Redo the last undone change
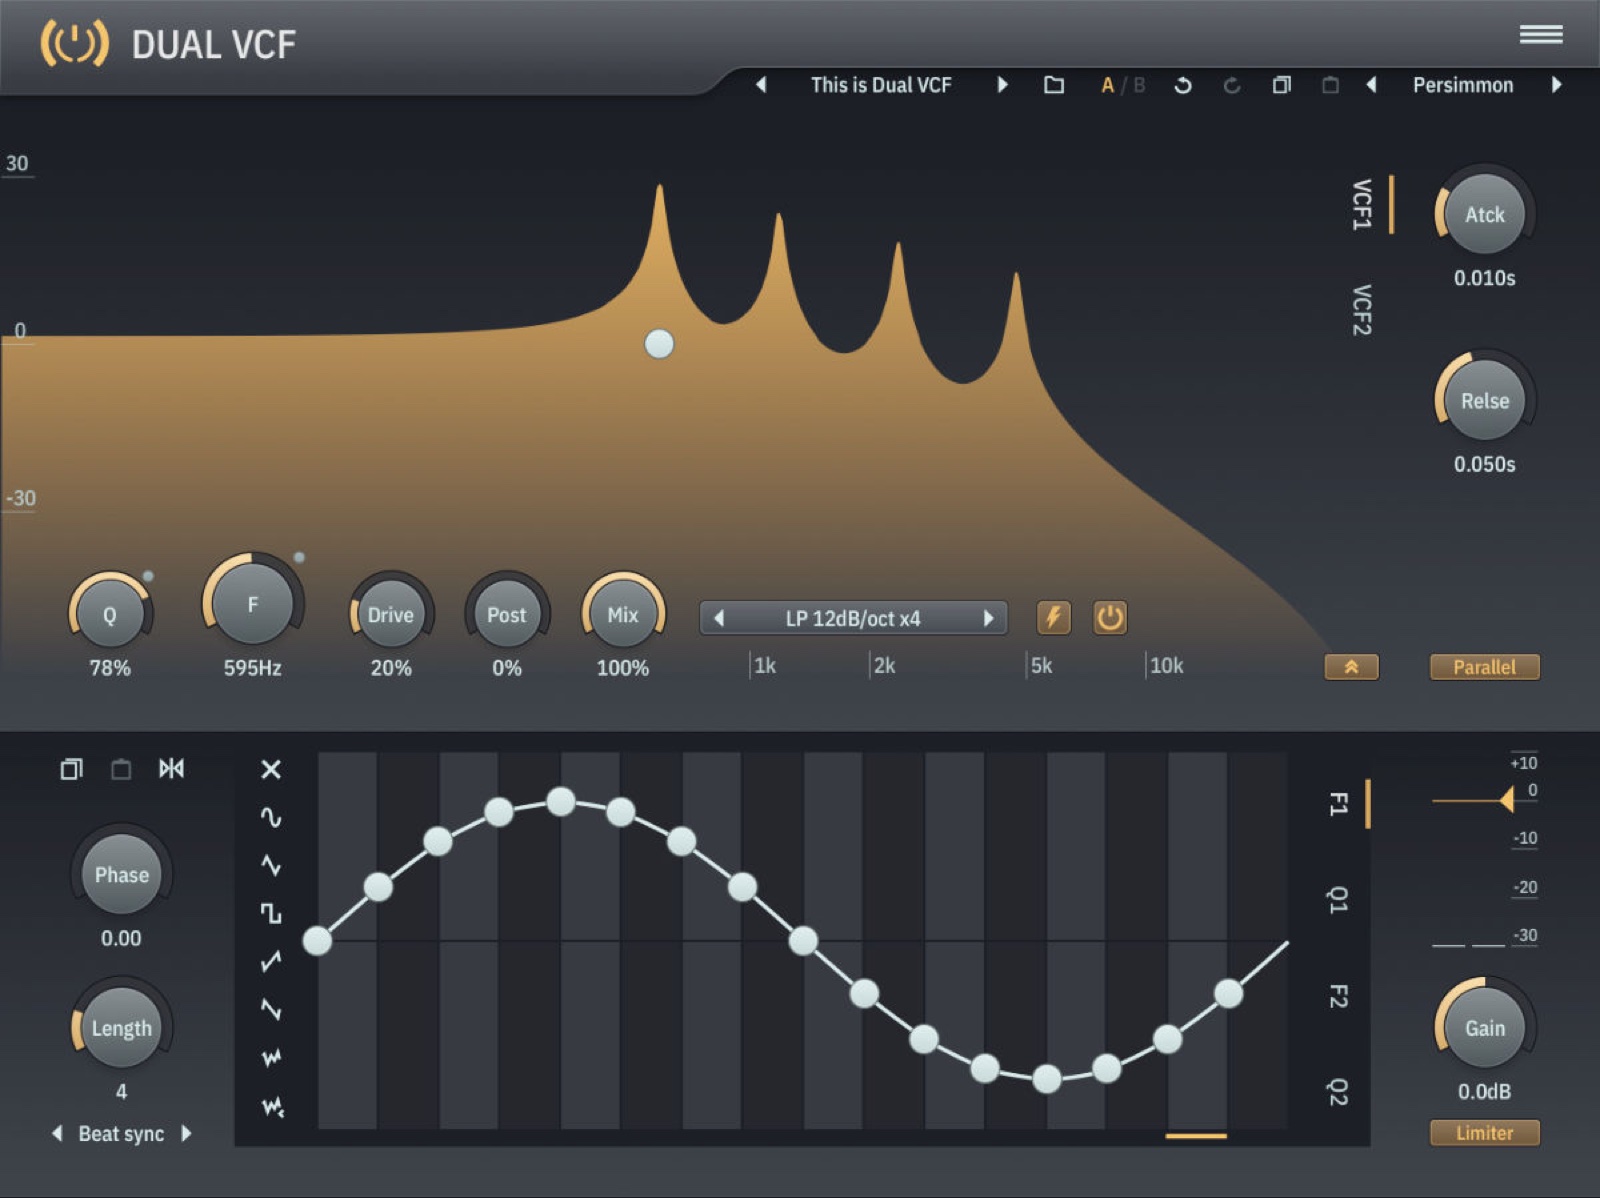The width and height of the screenshot is (1600, 1198). (x=1232, y=85)
